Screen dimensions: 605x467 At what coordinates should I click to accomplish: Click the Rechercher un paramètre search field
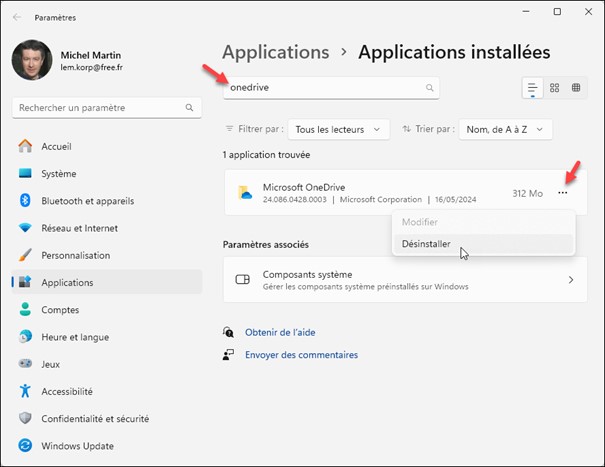pos(100,107)
